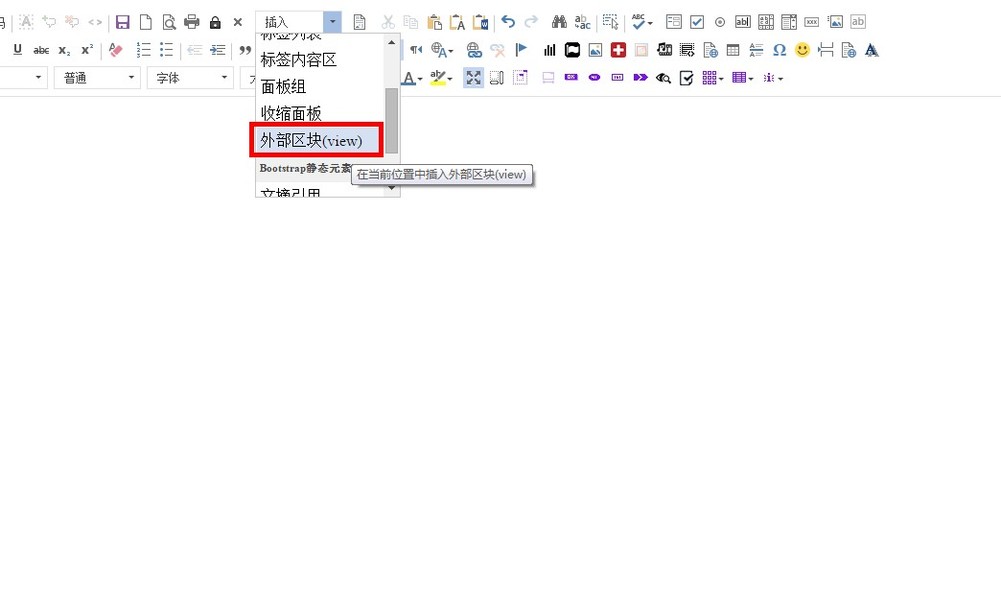Click the insert list scroll-up arrow

pyautogui.click(x=392, y=42)
